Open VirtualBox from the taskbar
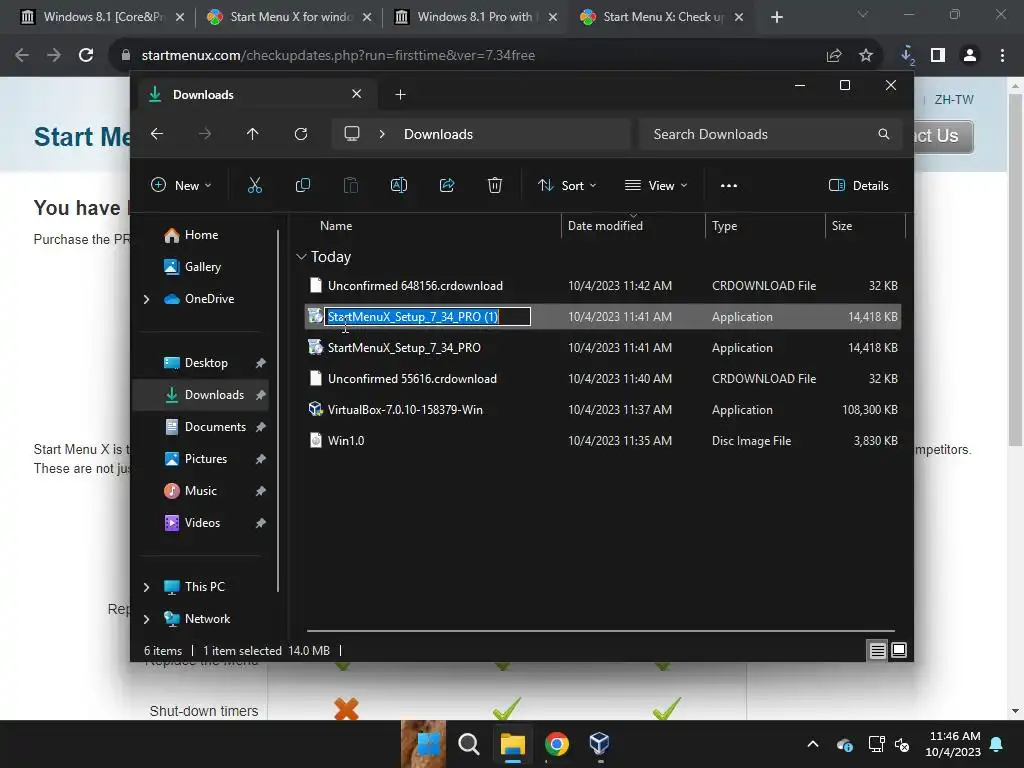This screenshot has width=1024, height=768. point(599,743)
